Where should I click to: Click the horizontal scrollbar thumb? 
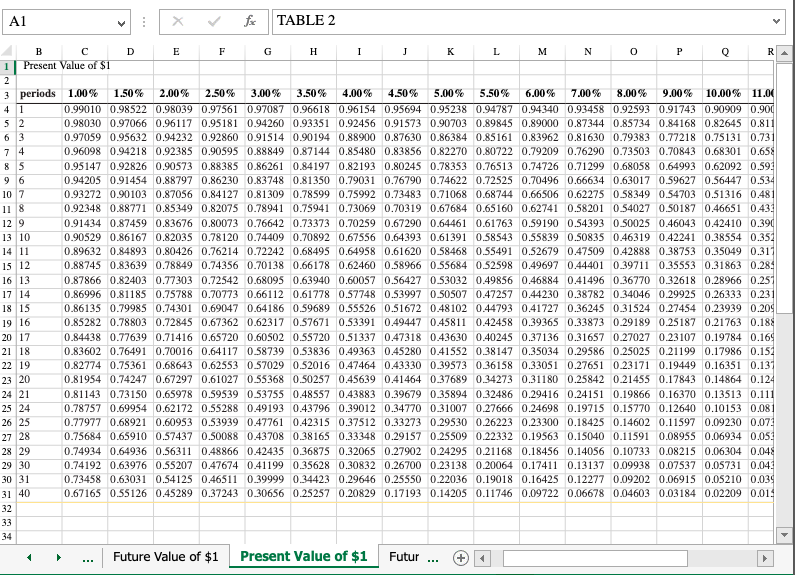(595, 559)
